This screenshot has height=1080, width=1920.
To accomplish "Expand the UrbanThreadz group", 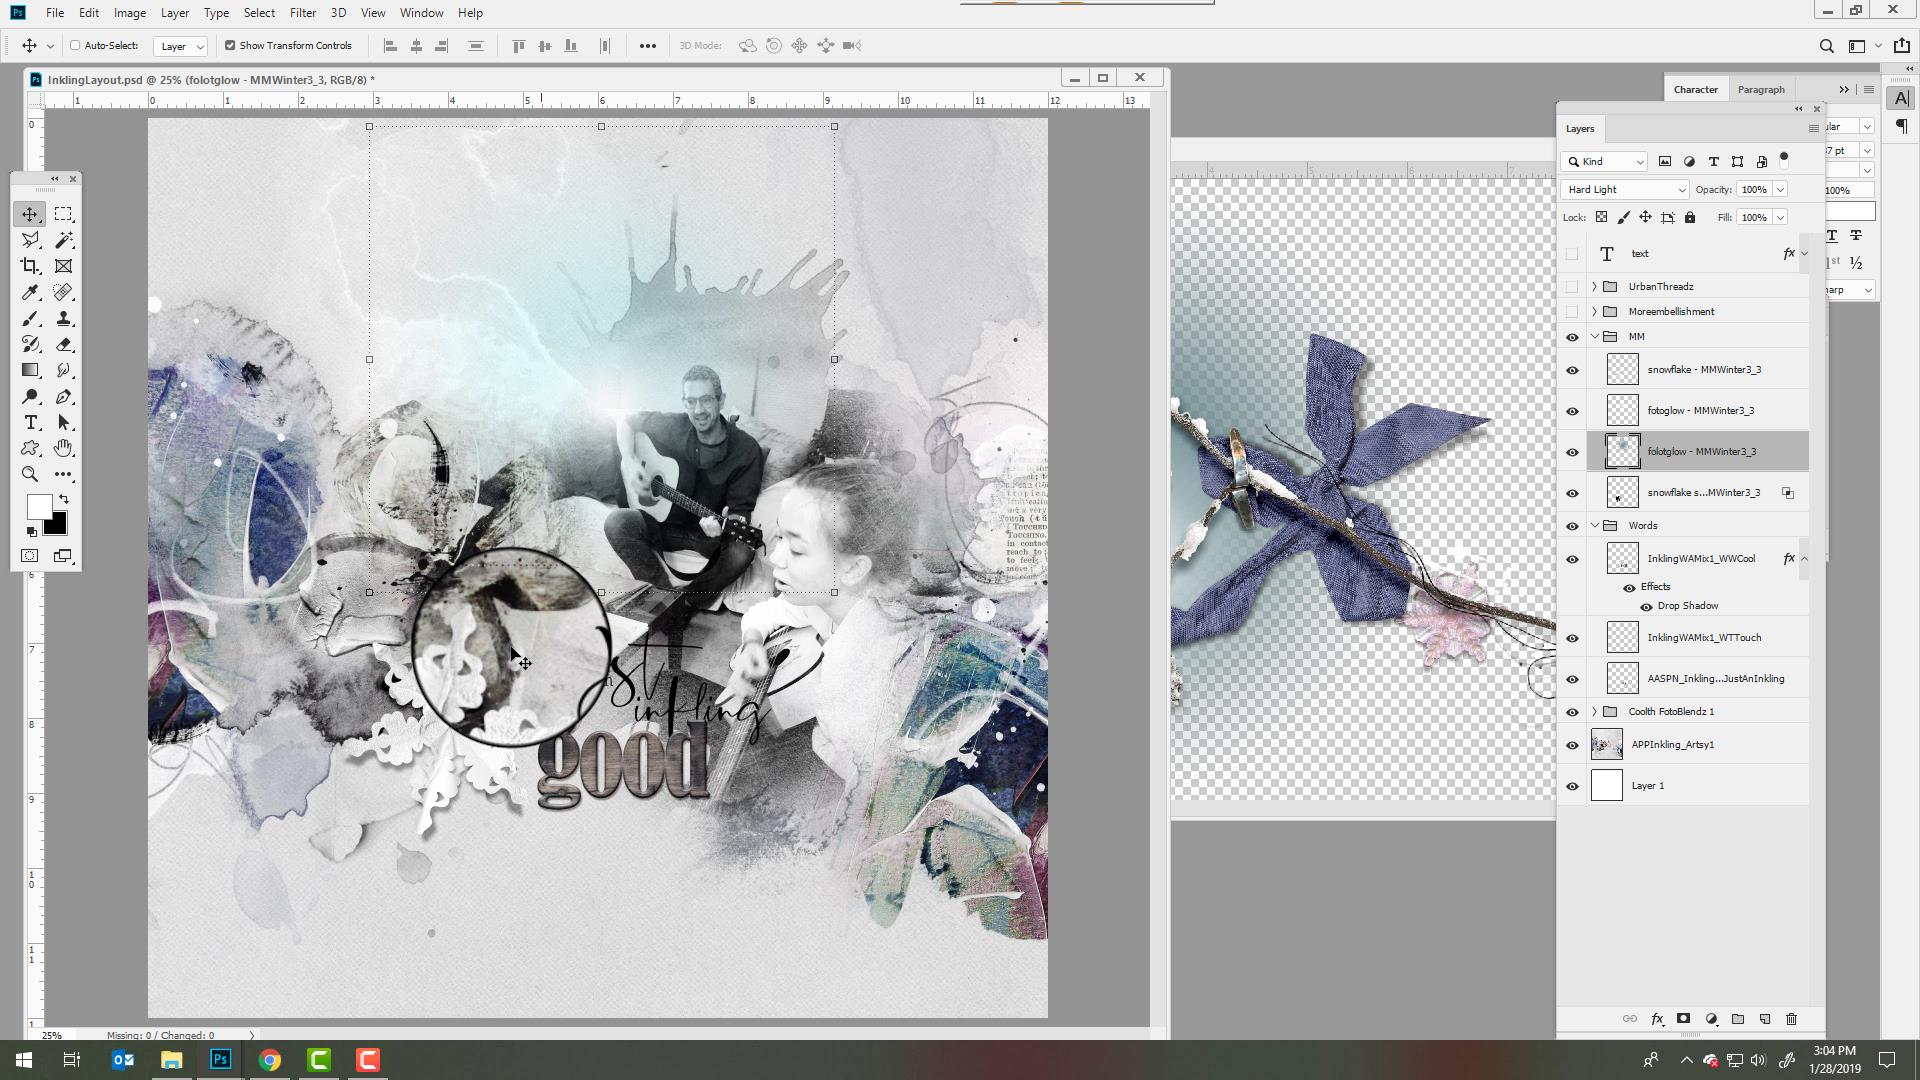I will coord(1593,286).
